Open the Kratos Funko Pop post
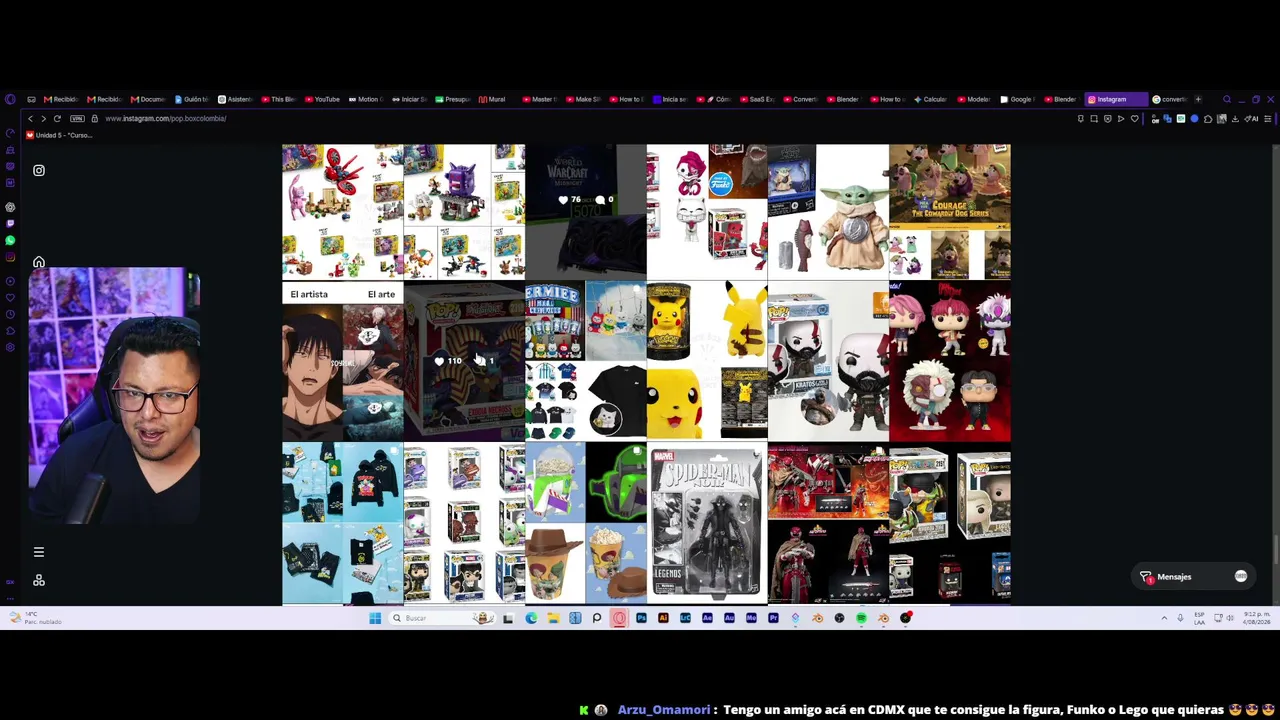The image size is (1280, 720). [828, 361]
